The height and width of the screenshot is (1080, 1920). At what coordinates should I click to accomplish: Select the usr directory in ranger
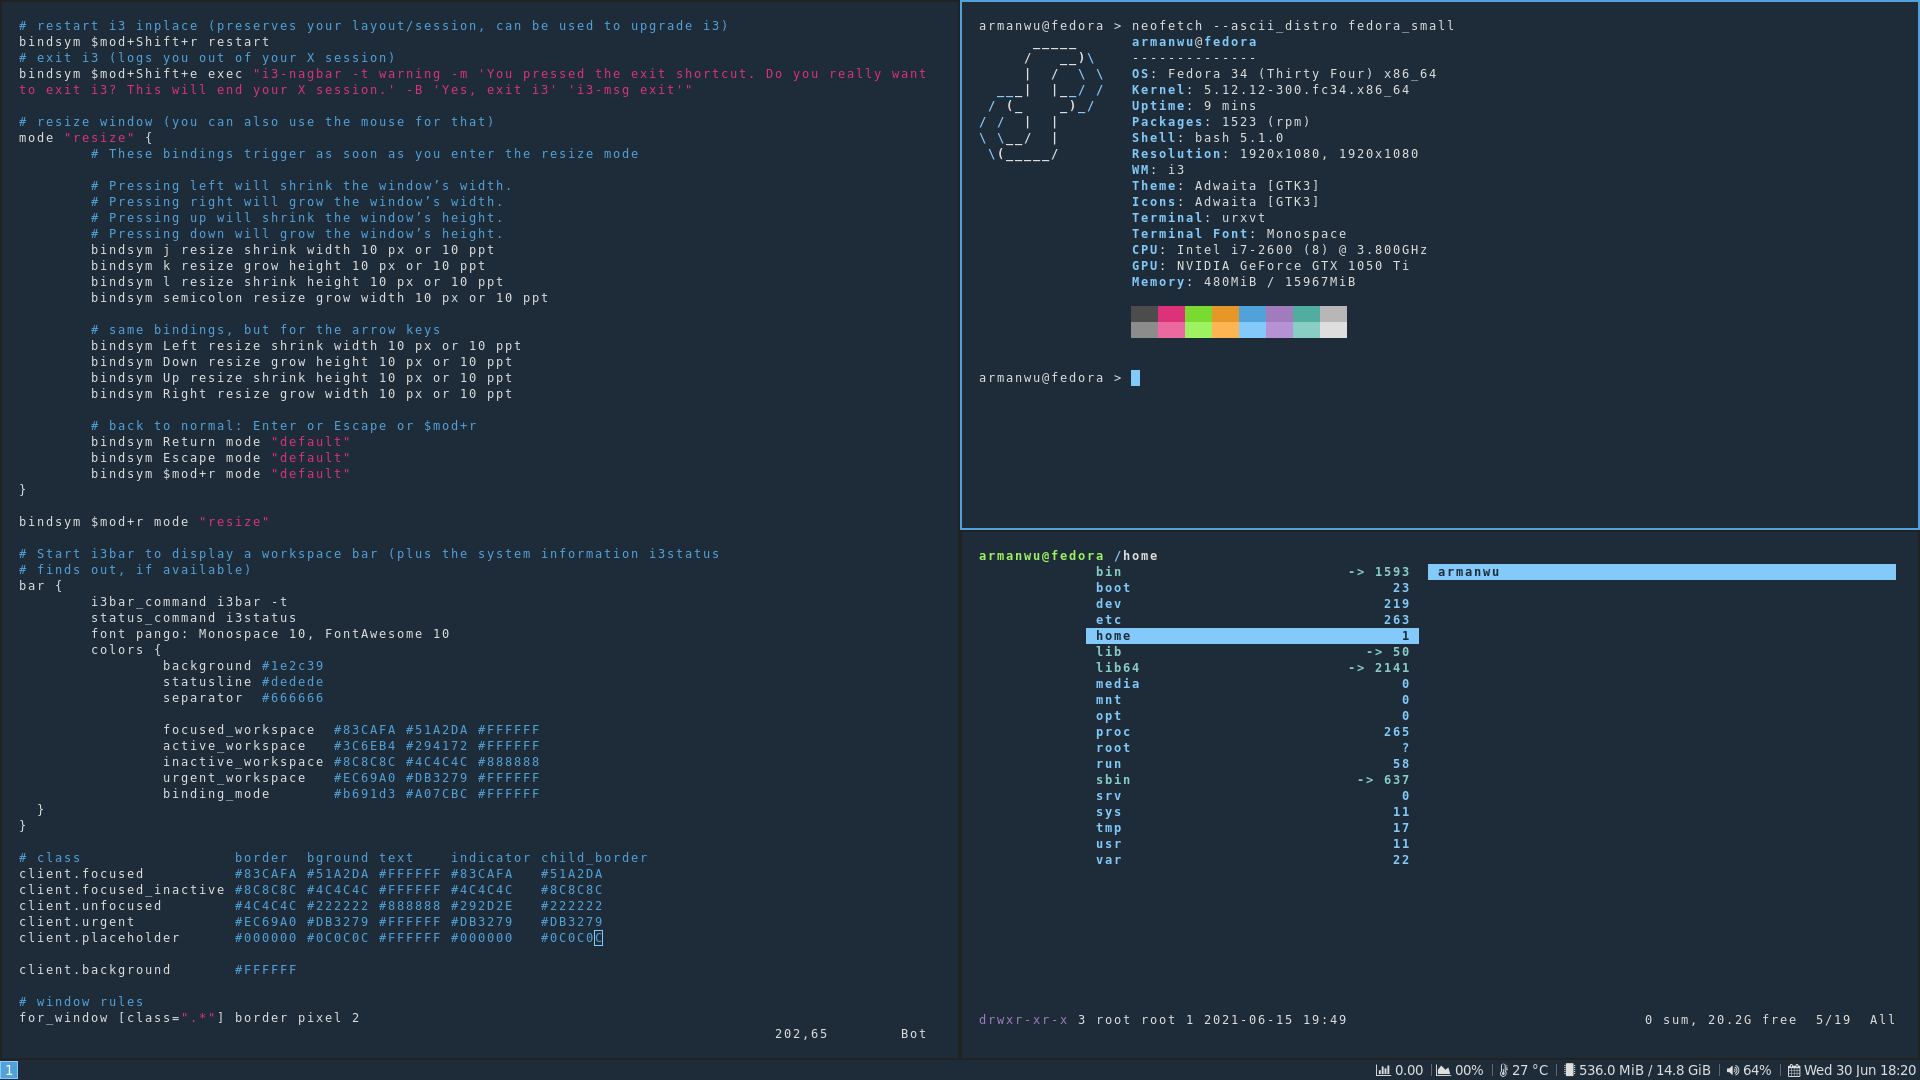[1252, 844]
